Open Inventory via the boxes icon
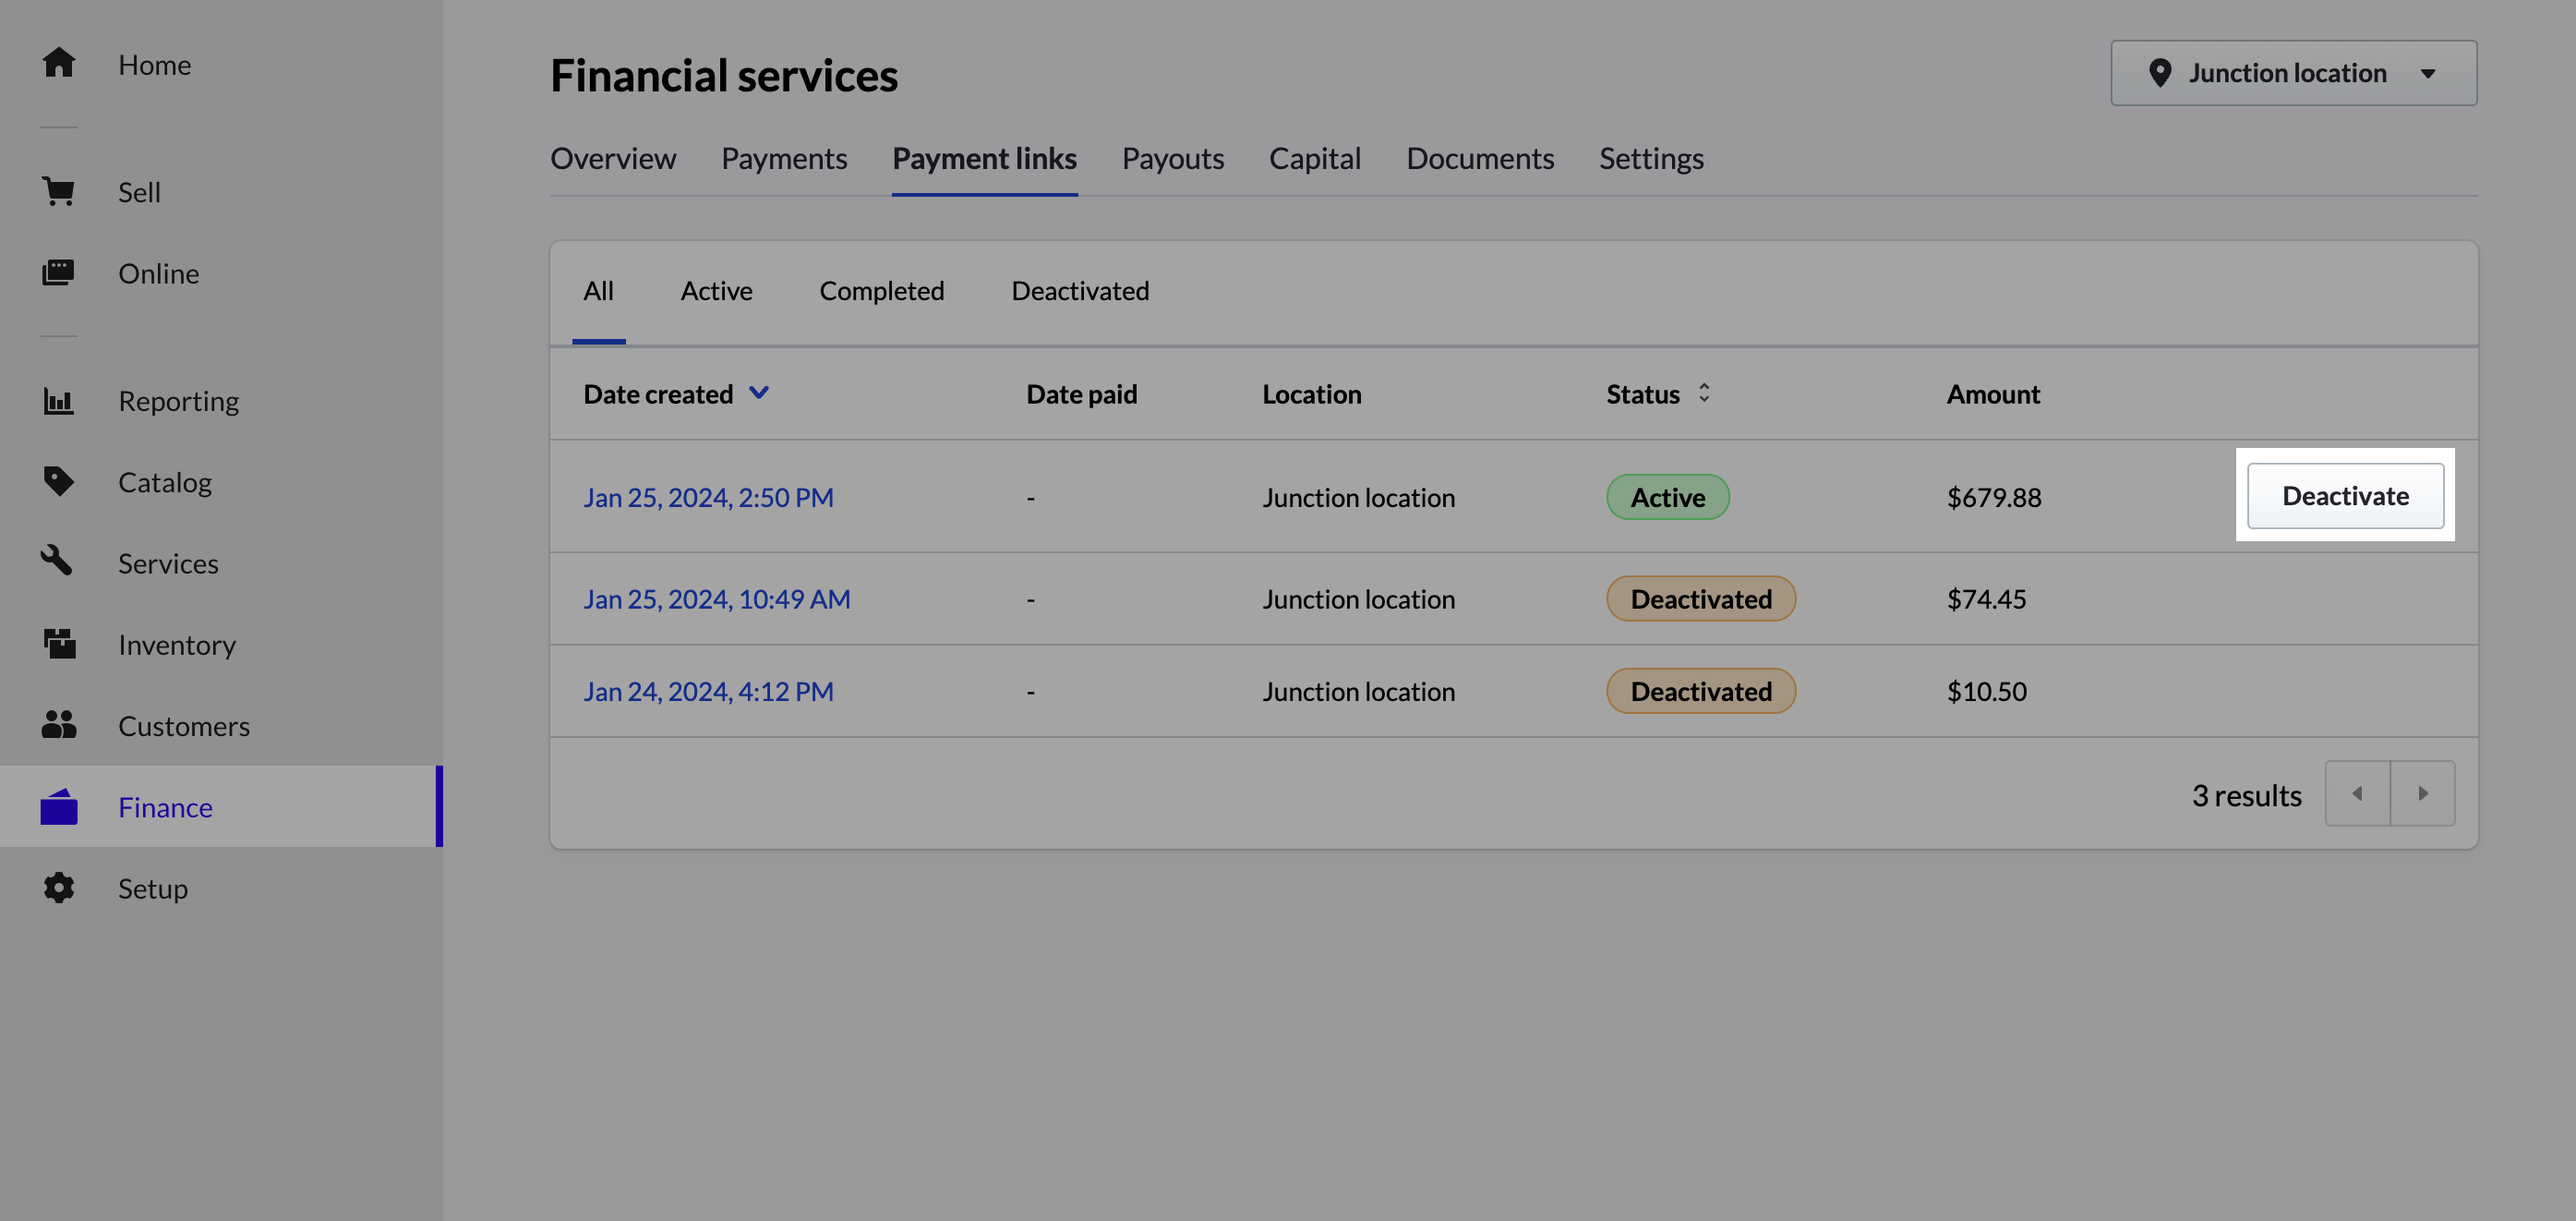The width and height of the screenshot is (2576, 1221). 59,644
